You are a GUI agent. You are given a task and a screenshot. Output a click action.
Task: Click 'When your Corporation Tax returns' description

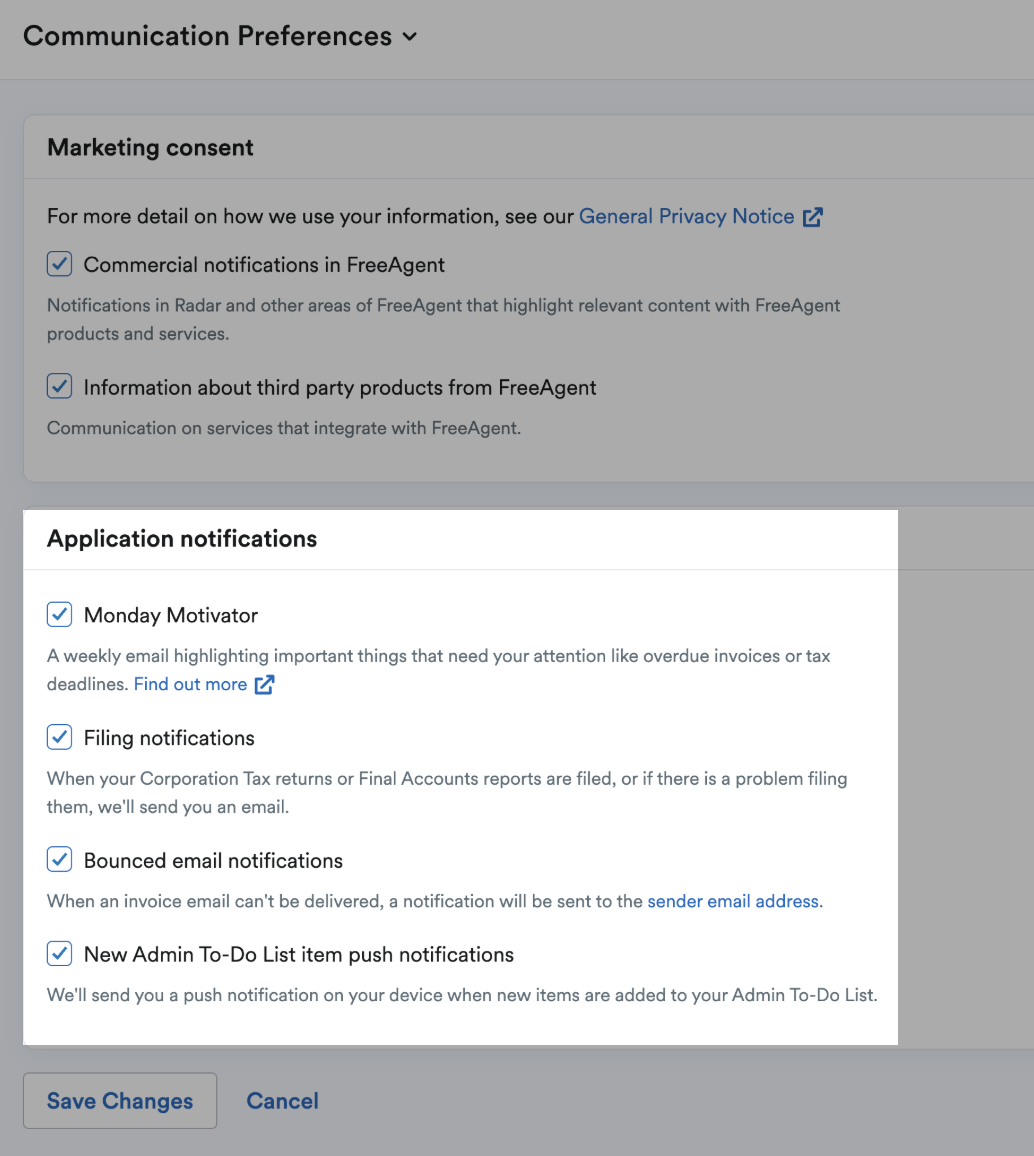coord(447,793)
